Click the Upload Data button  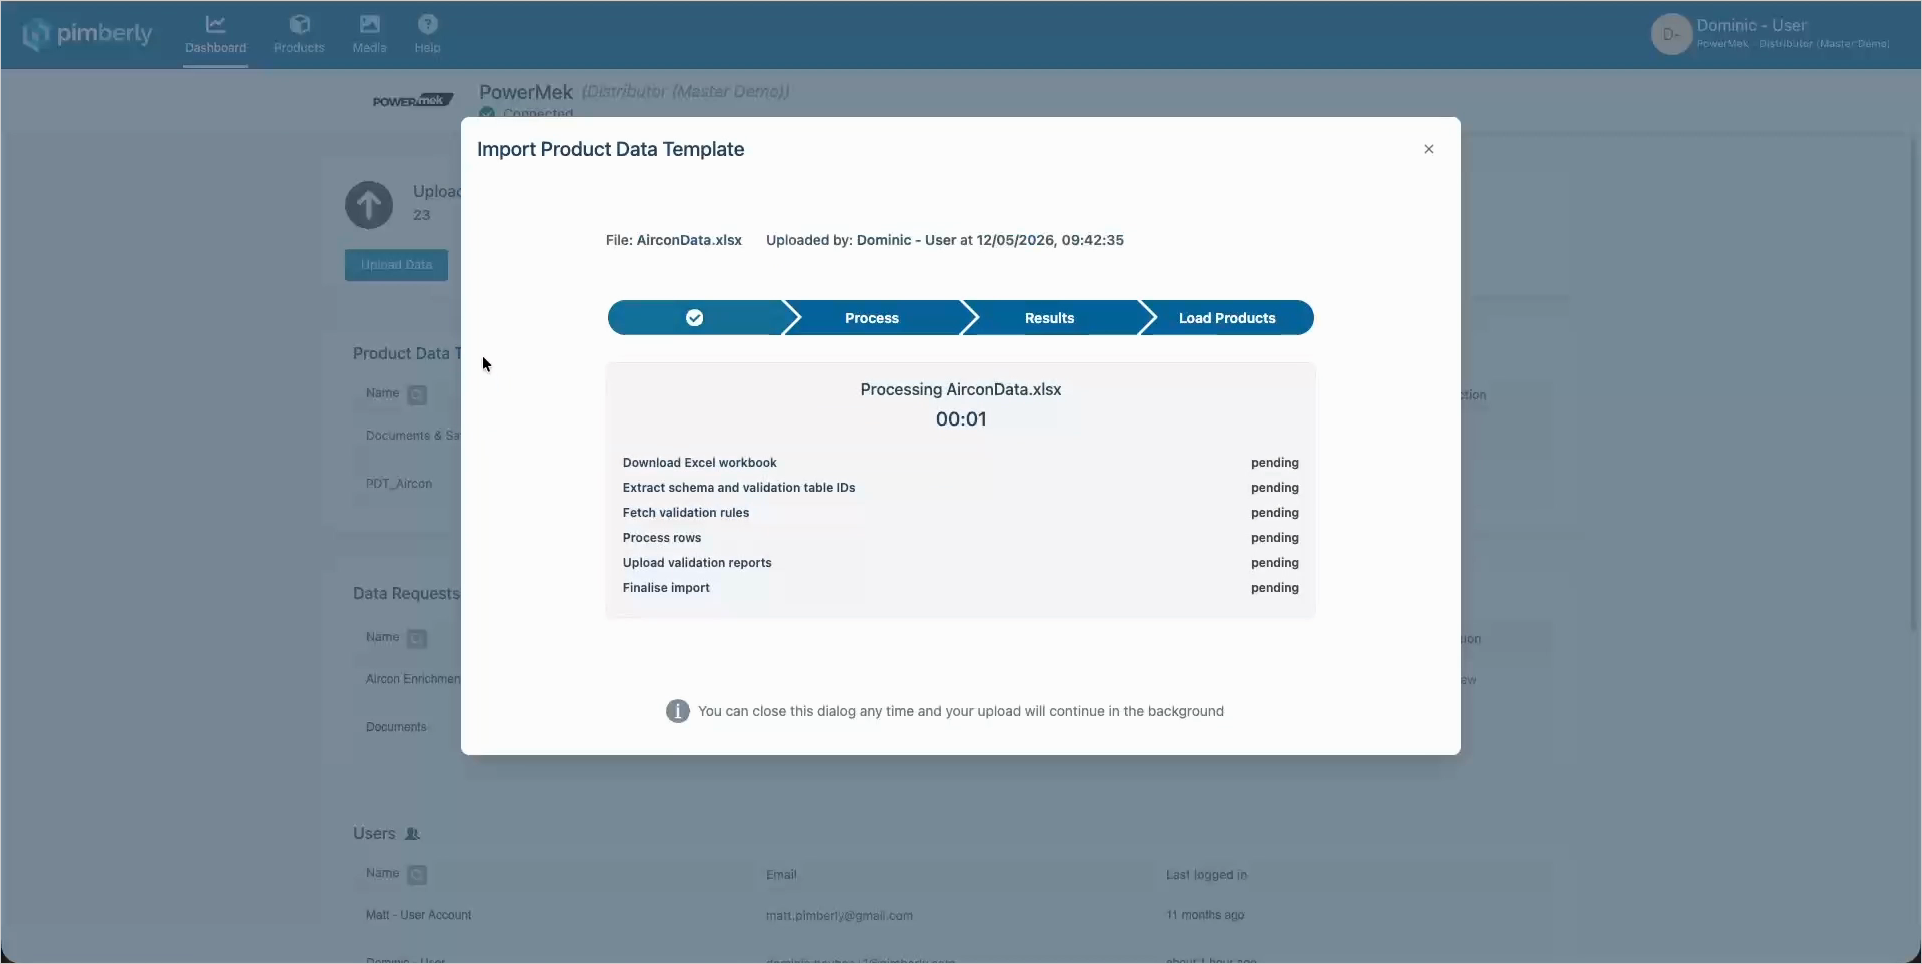click(396, 265)
